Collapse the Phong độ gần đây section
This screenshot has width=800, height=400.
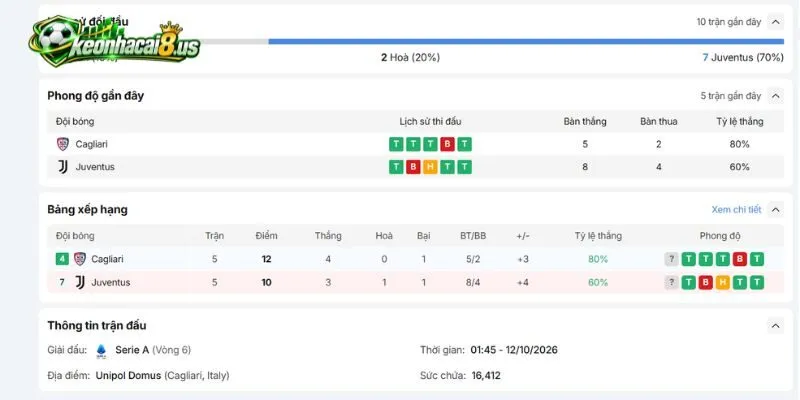[x=776, y=96]
